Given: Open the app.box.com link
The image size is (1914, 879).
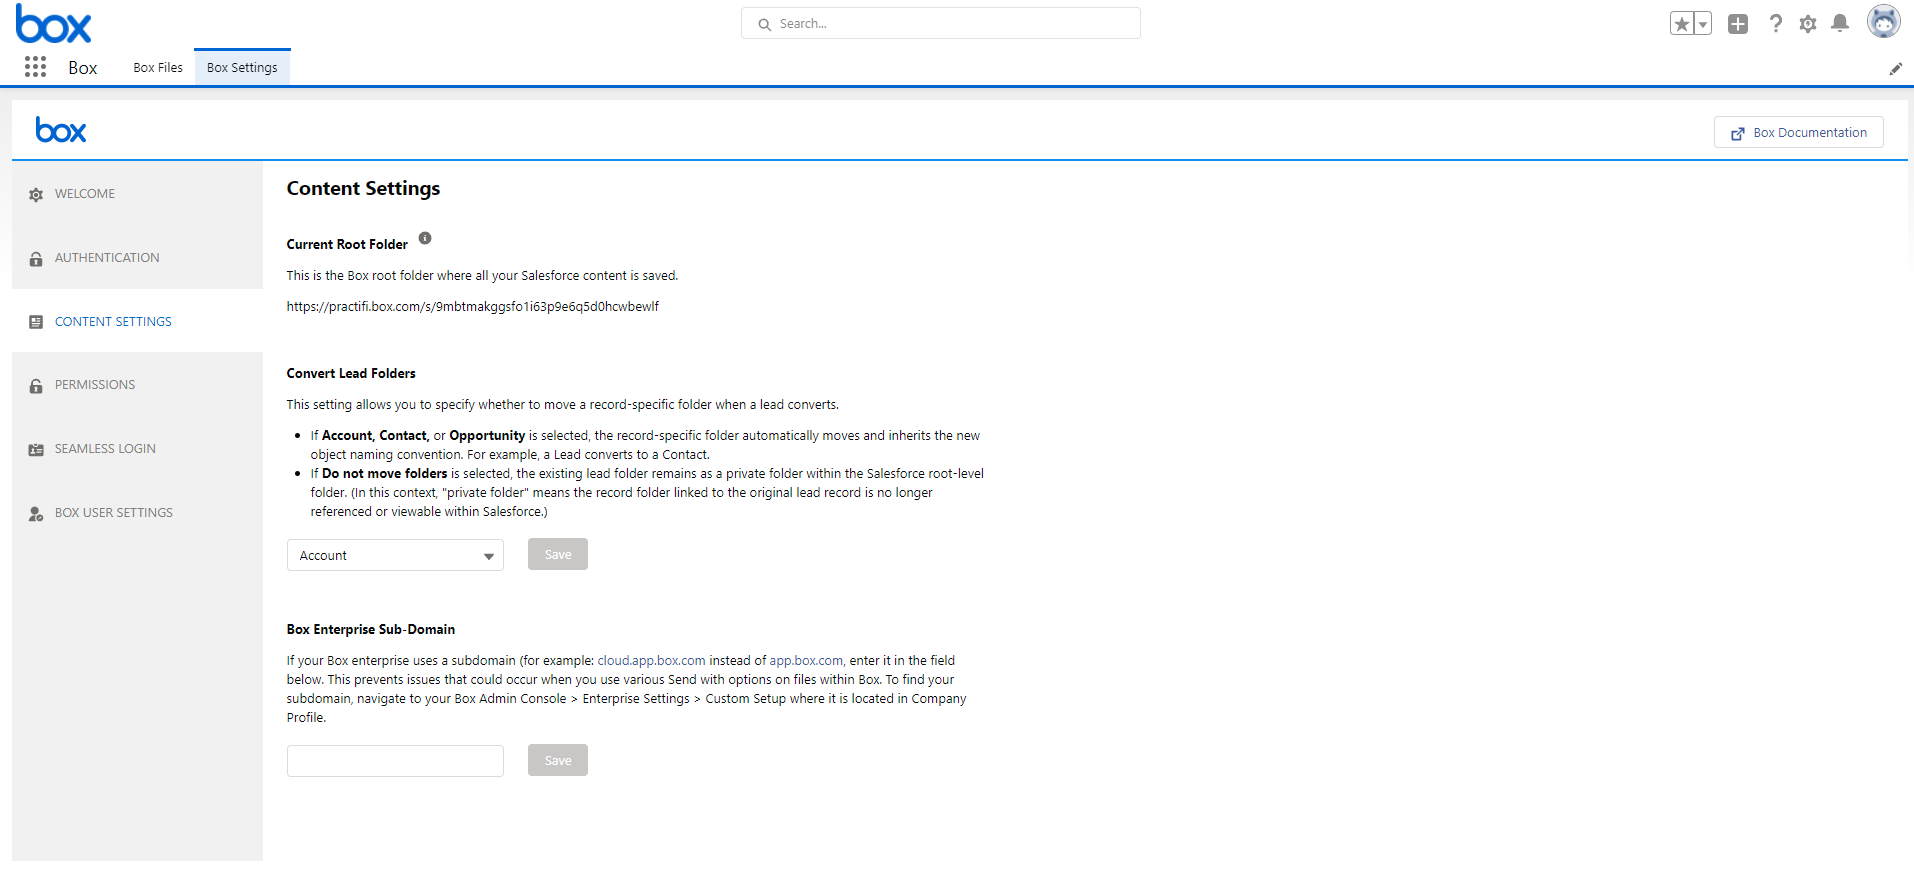Looking at the screenshot, I should [806, 661].
